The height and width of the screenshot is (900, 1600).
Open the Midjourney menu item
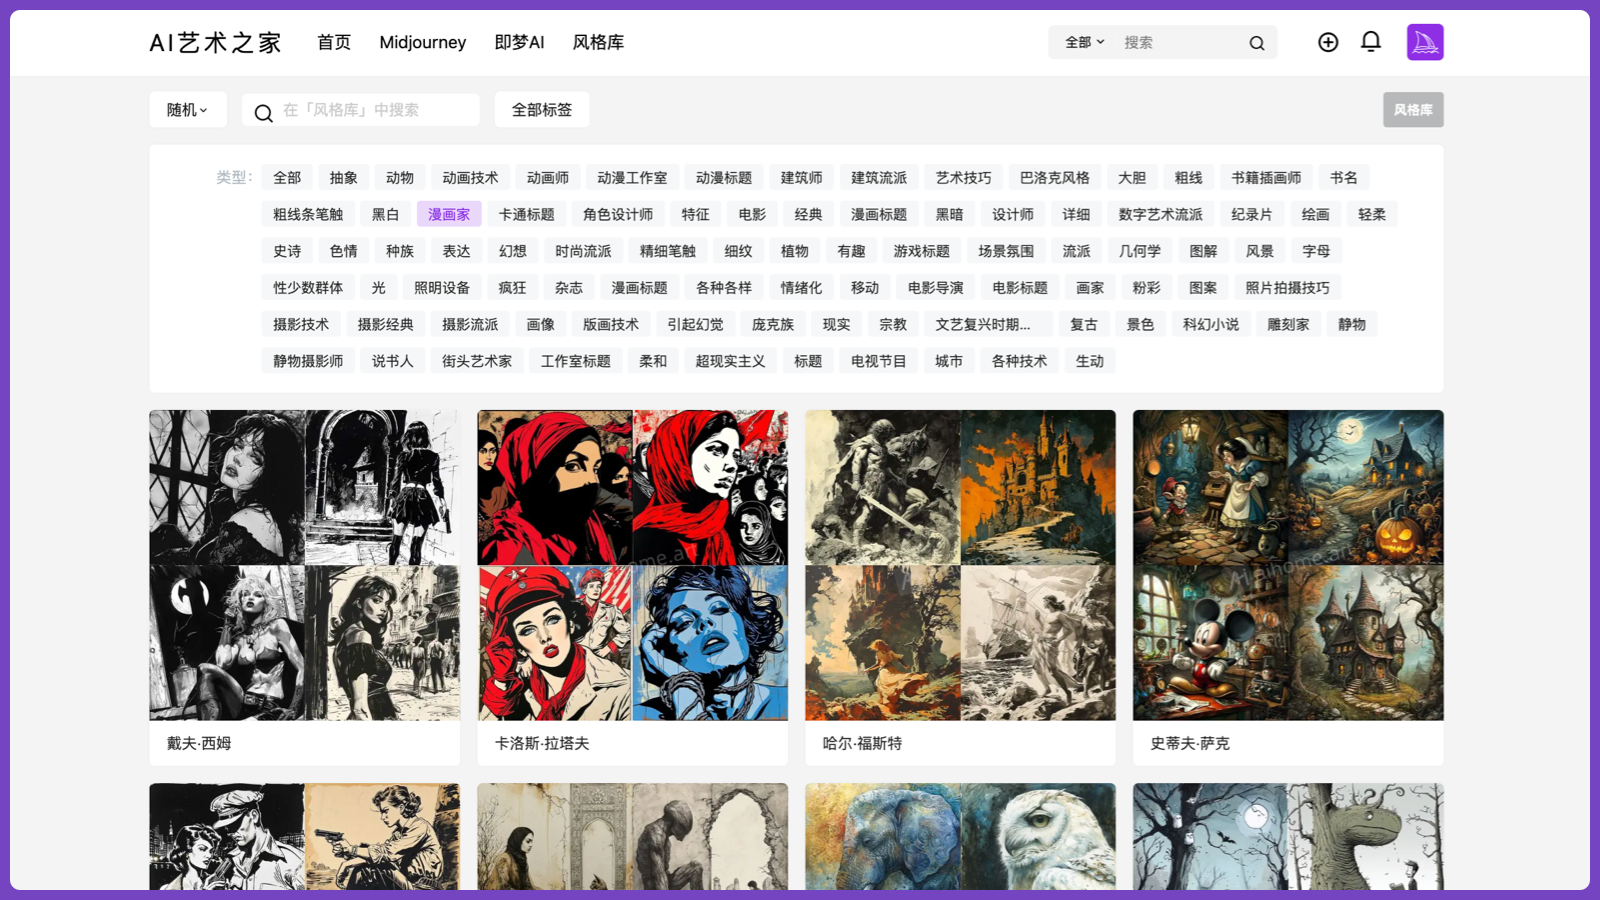pyautogui.click(x=423, y=42)
